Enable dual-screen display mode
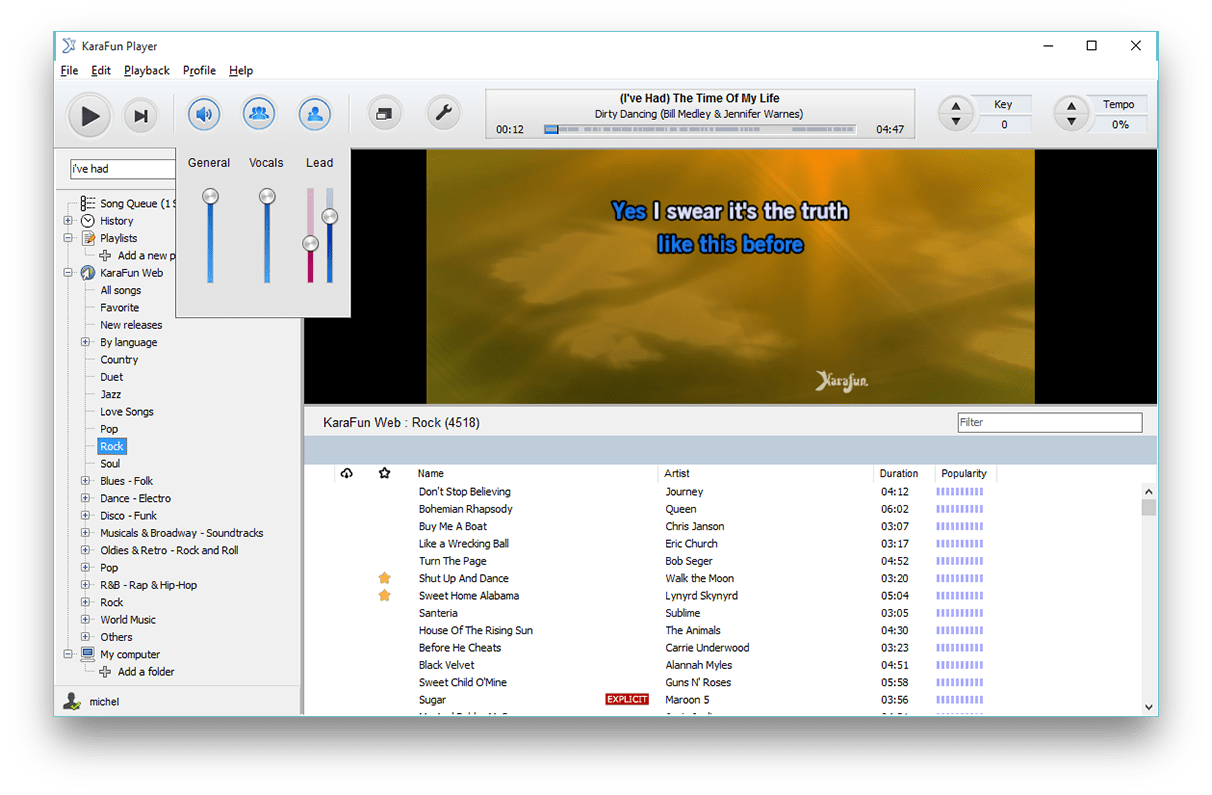 (384, 113)
